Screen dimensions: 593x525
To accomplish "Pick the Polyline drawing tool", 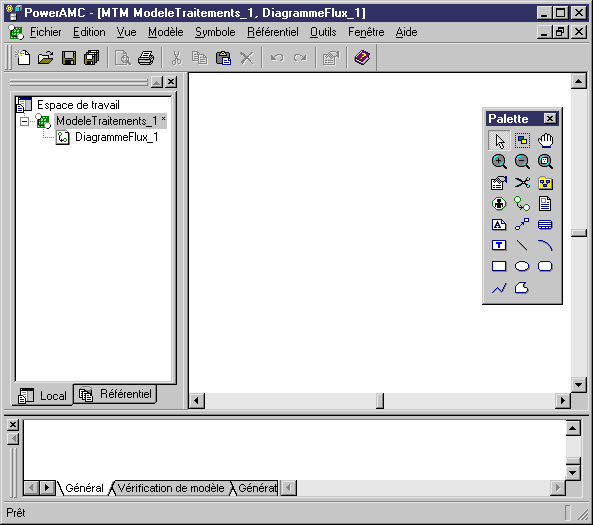I will coord(499,288).
